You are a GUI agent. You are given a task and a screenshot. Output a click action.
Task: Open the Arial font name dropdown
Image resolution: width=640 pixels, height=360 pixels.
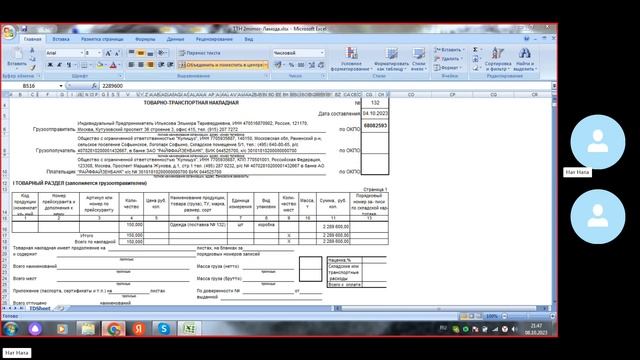pyautogui.click(x=81, y=53)
